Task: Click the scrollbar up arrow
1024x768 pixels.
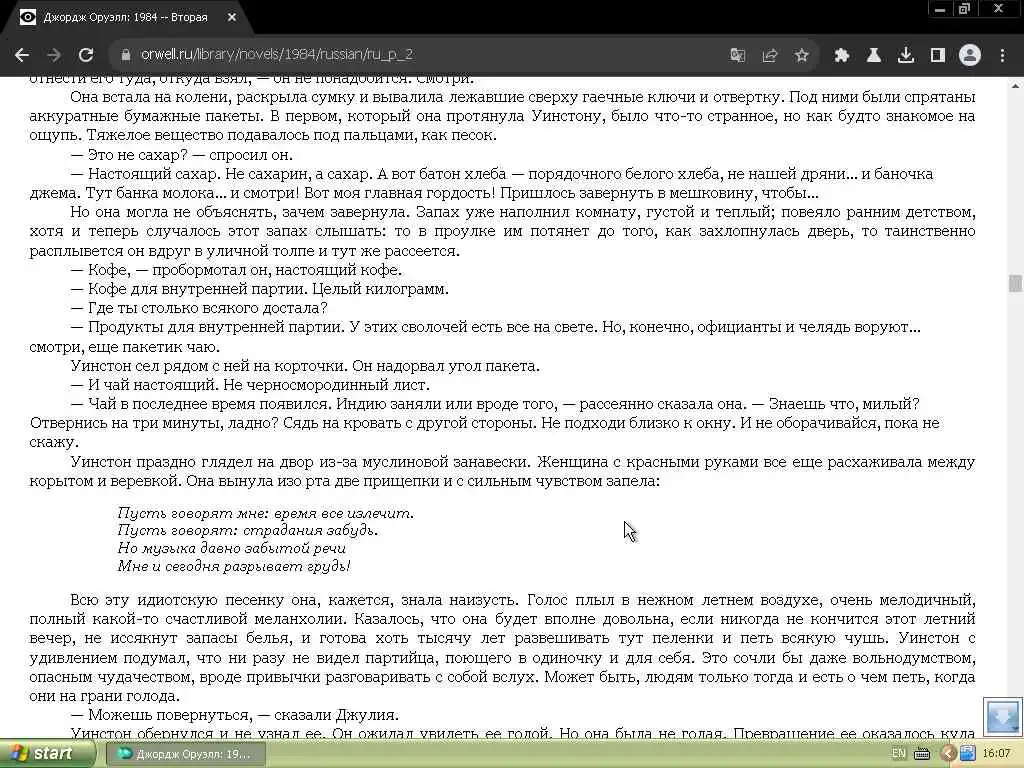Action: 1015,85
